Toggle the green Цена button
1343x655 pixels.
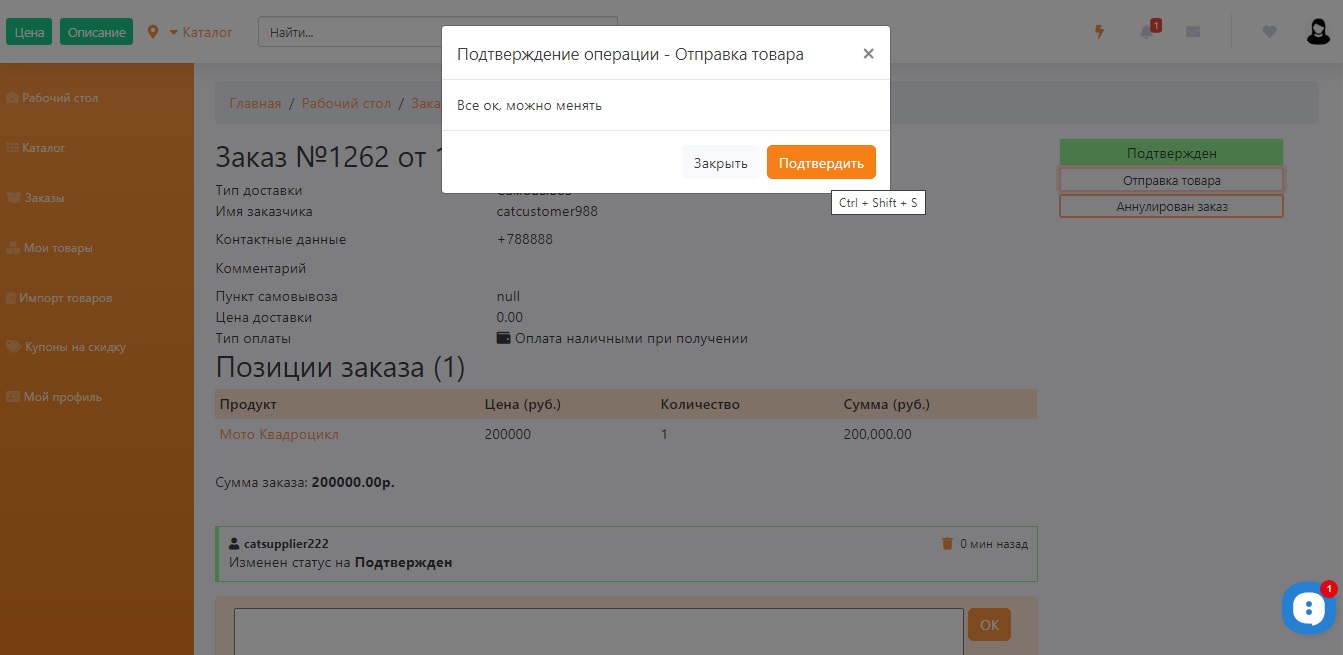pyautogui.click(x=29, y=32)
